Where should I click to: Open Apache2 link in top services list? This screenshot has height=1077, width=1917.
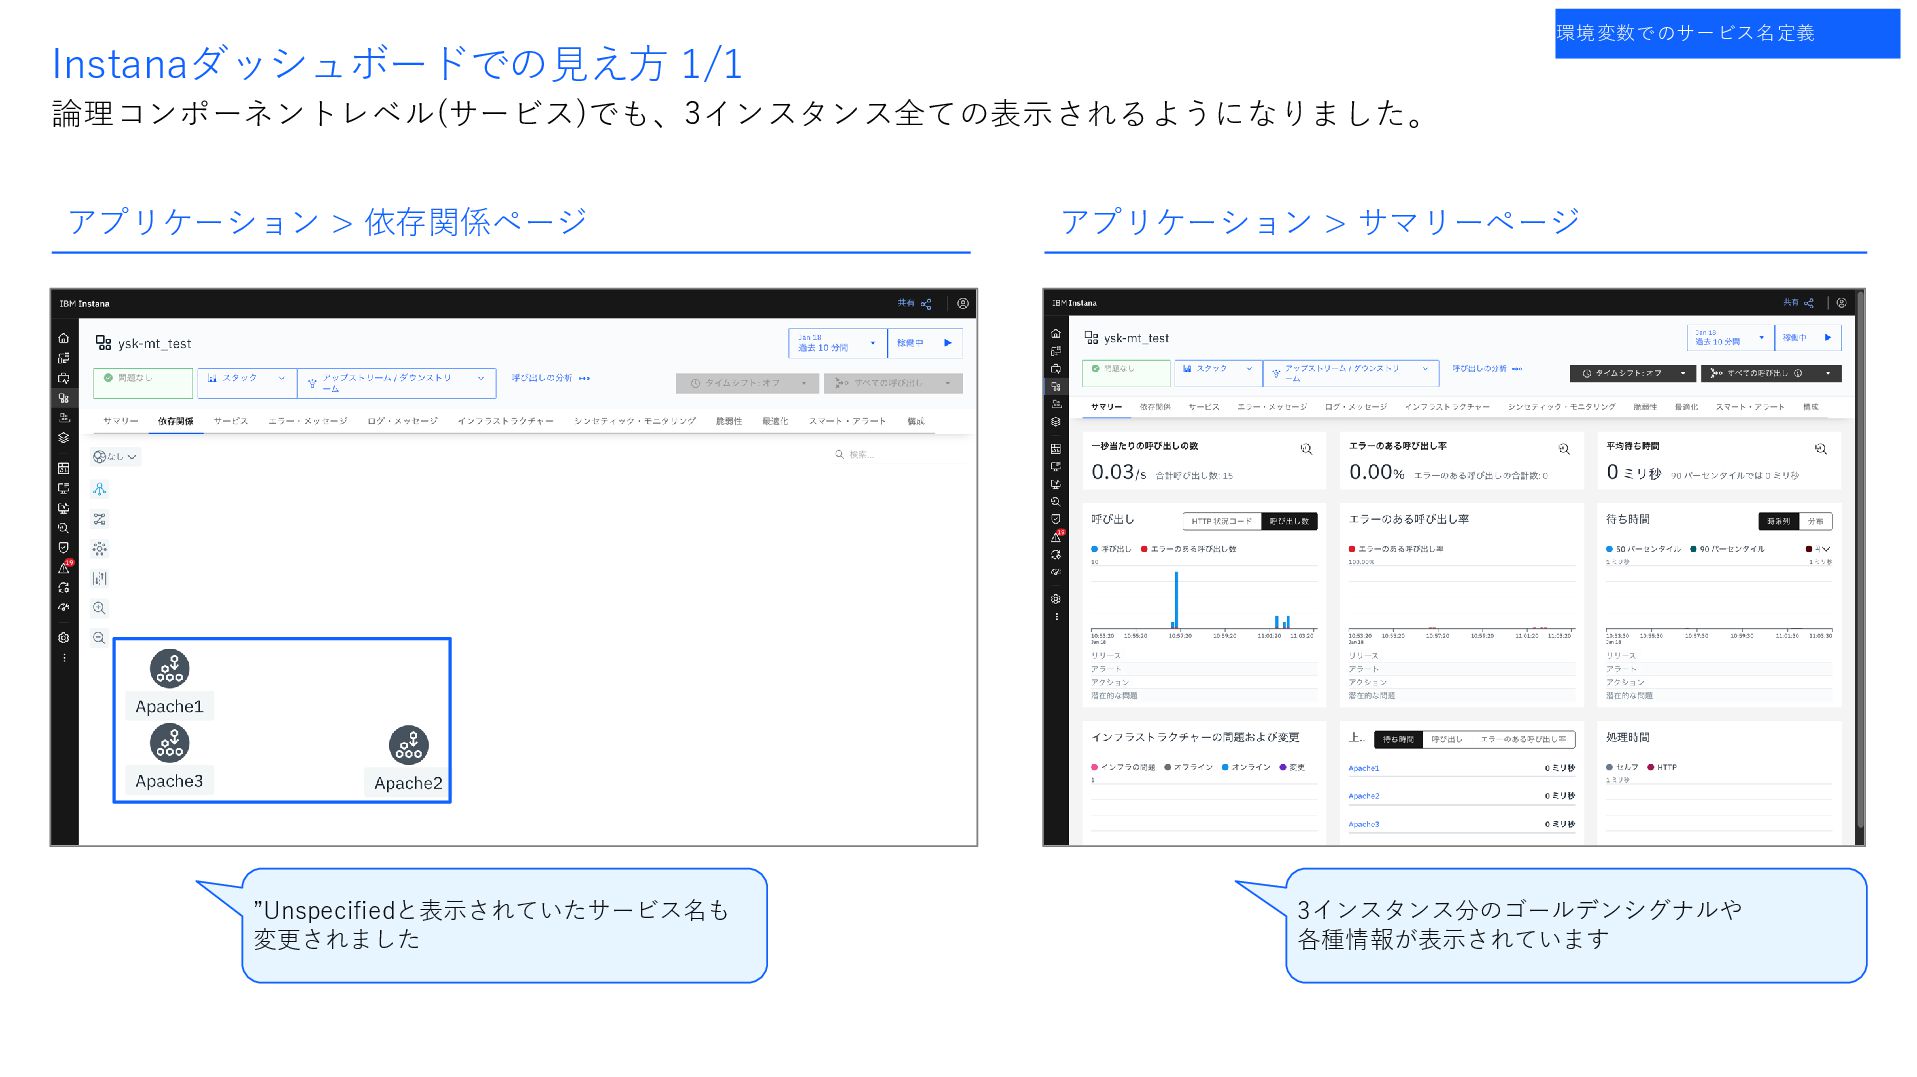(1364, 796)
